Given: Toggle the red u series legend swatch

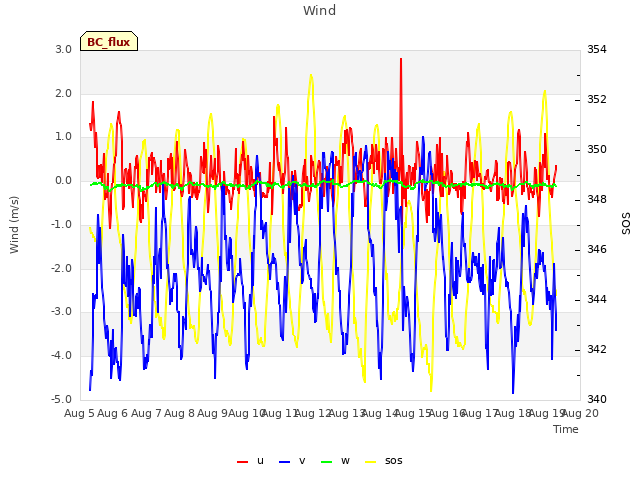Looking at the screenshot, I should [x=242, y=462].
